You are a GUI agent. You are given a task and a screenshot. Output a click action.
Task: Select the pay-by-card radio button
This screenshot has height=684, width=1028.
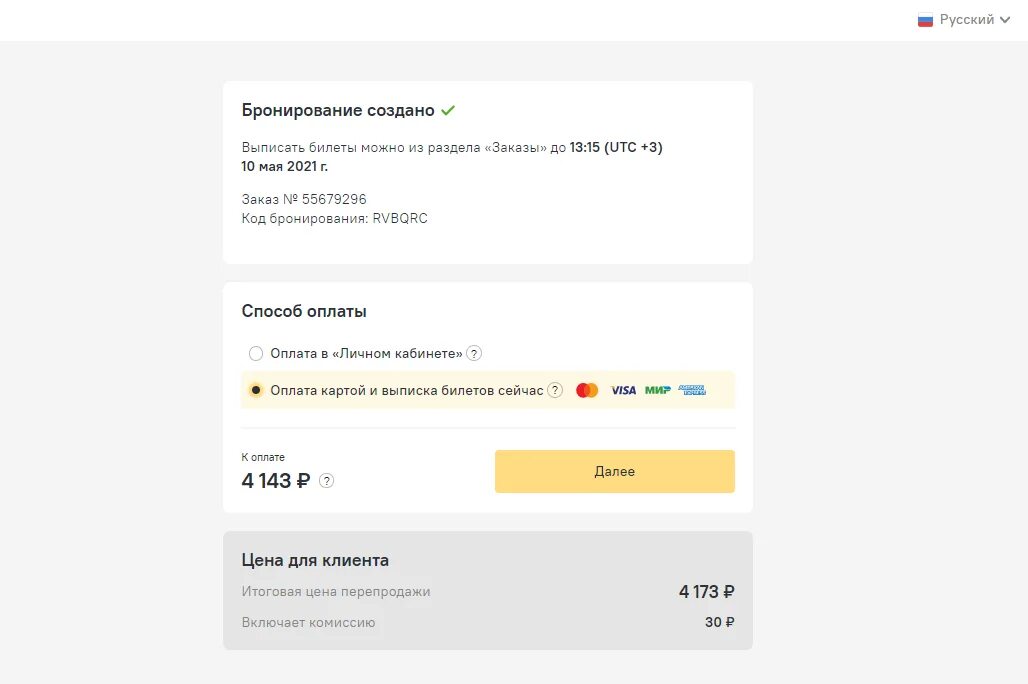tap(256, 390)
